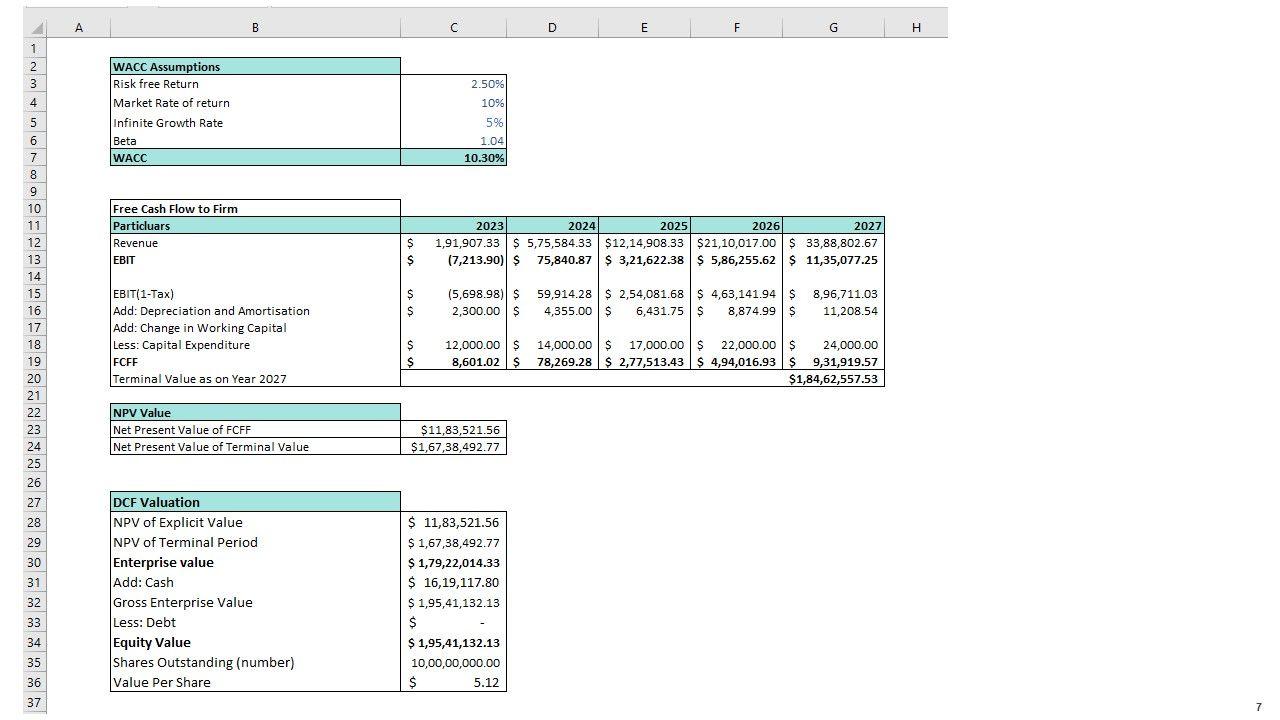The height and width of the screenshot is (720, 1280).
Task: Click the 2027 Revenue cell
Action: point(834,243)
